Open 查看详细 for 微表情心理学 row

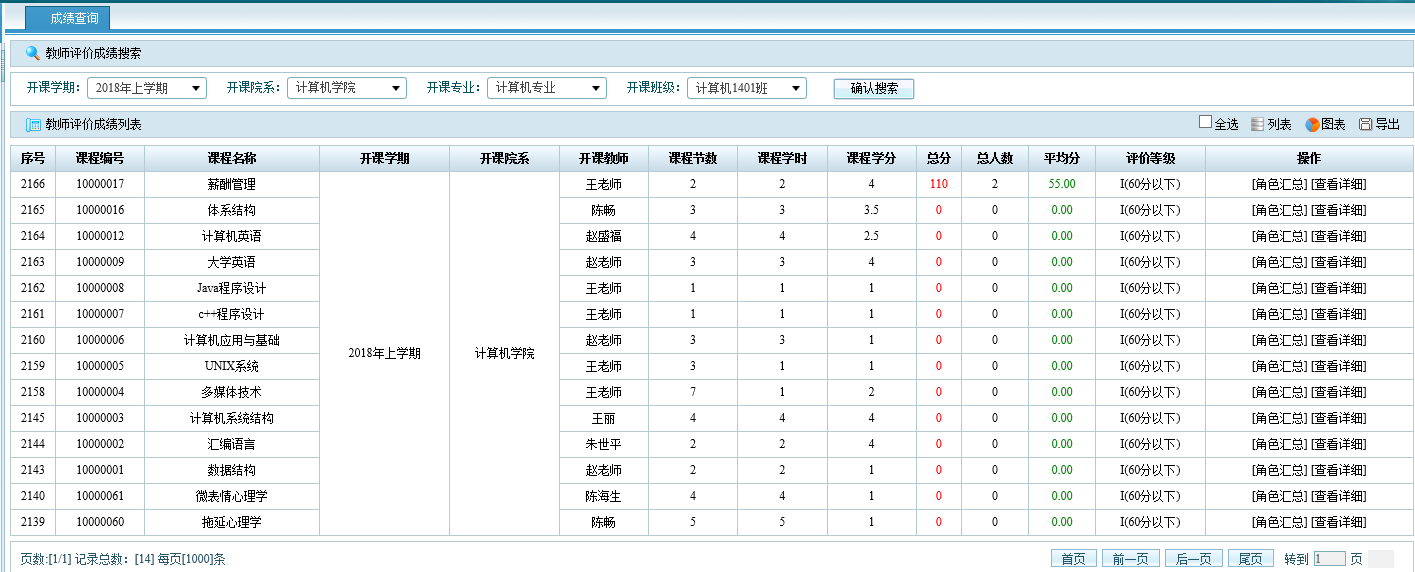(1338, 496)
